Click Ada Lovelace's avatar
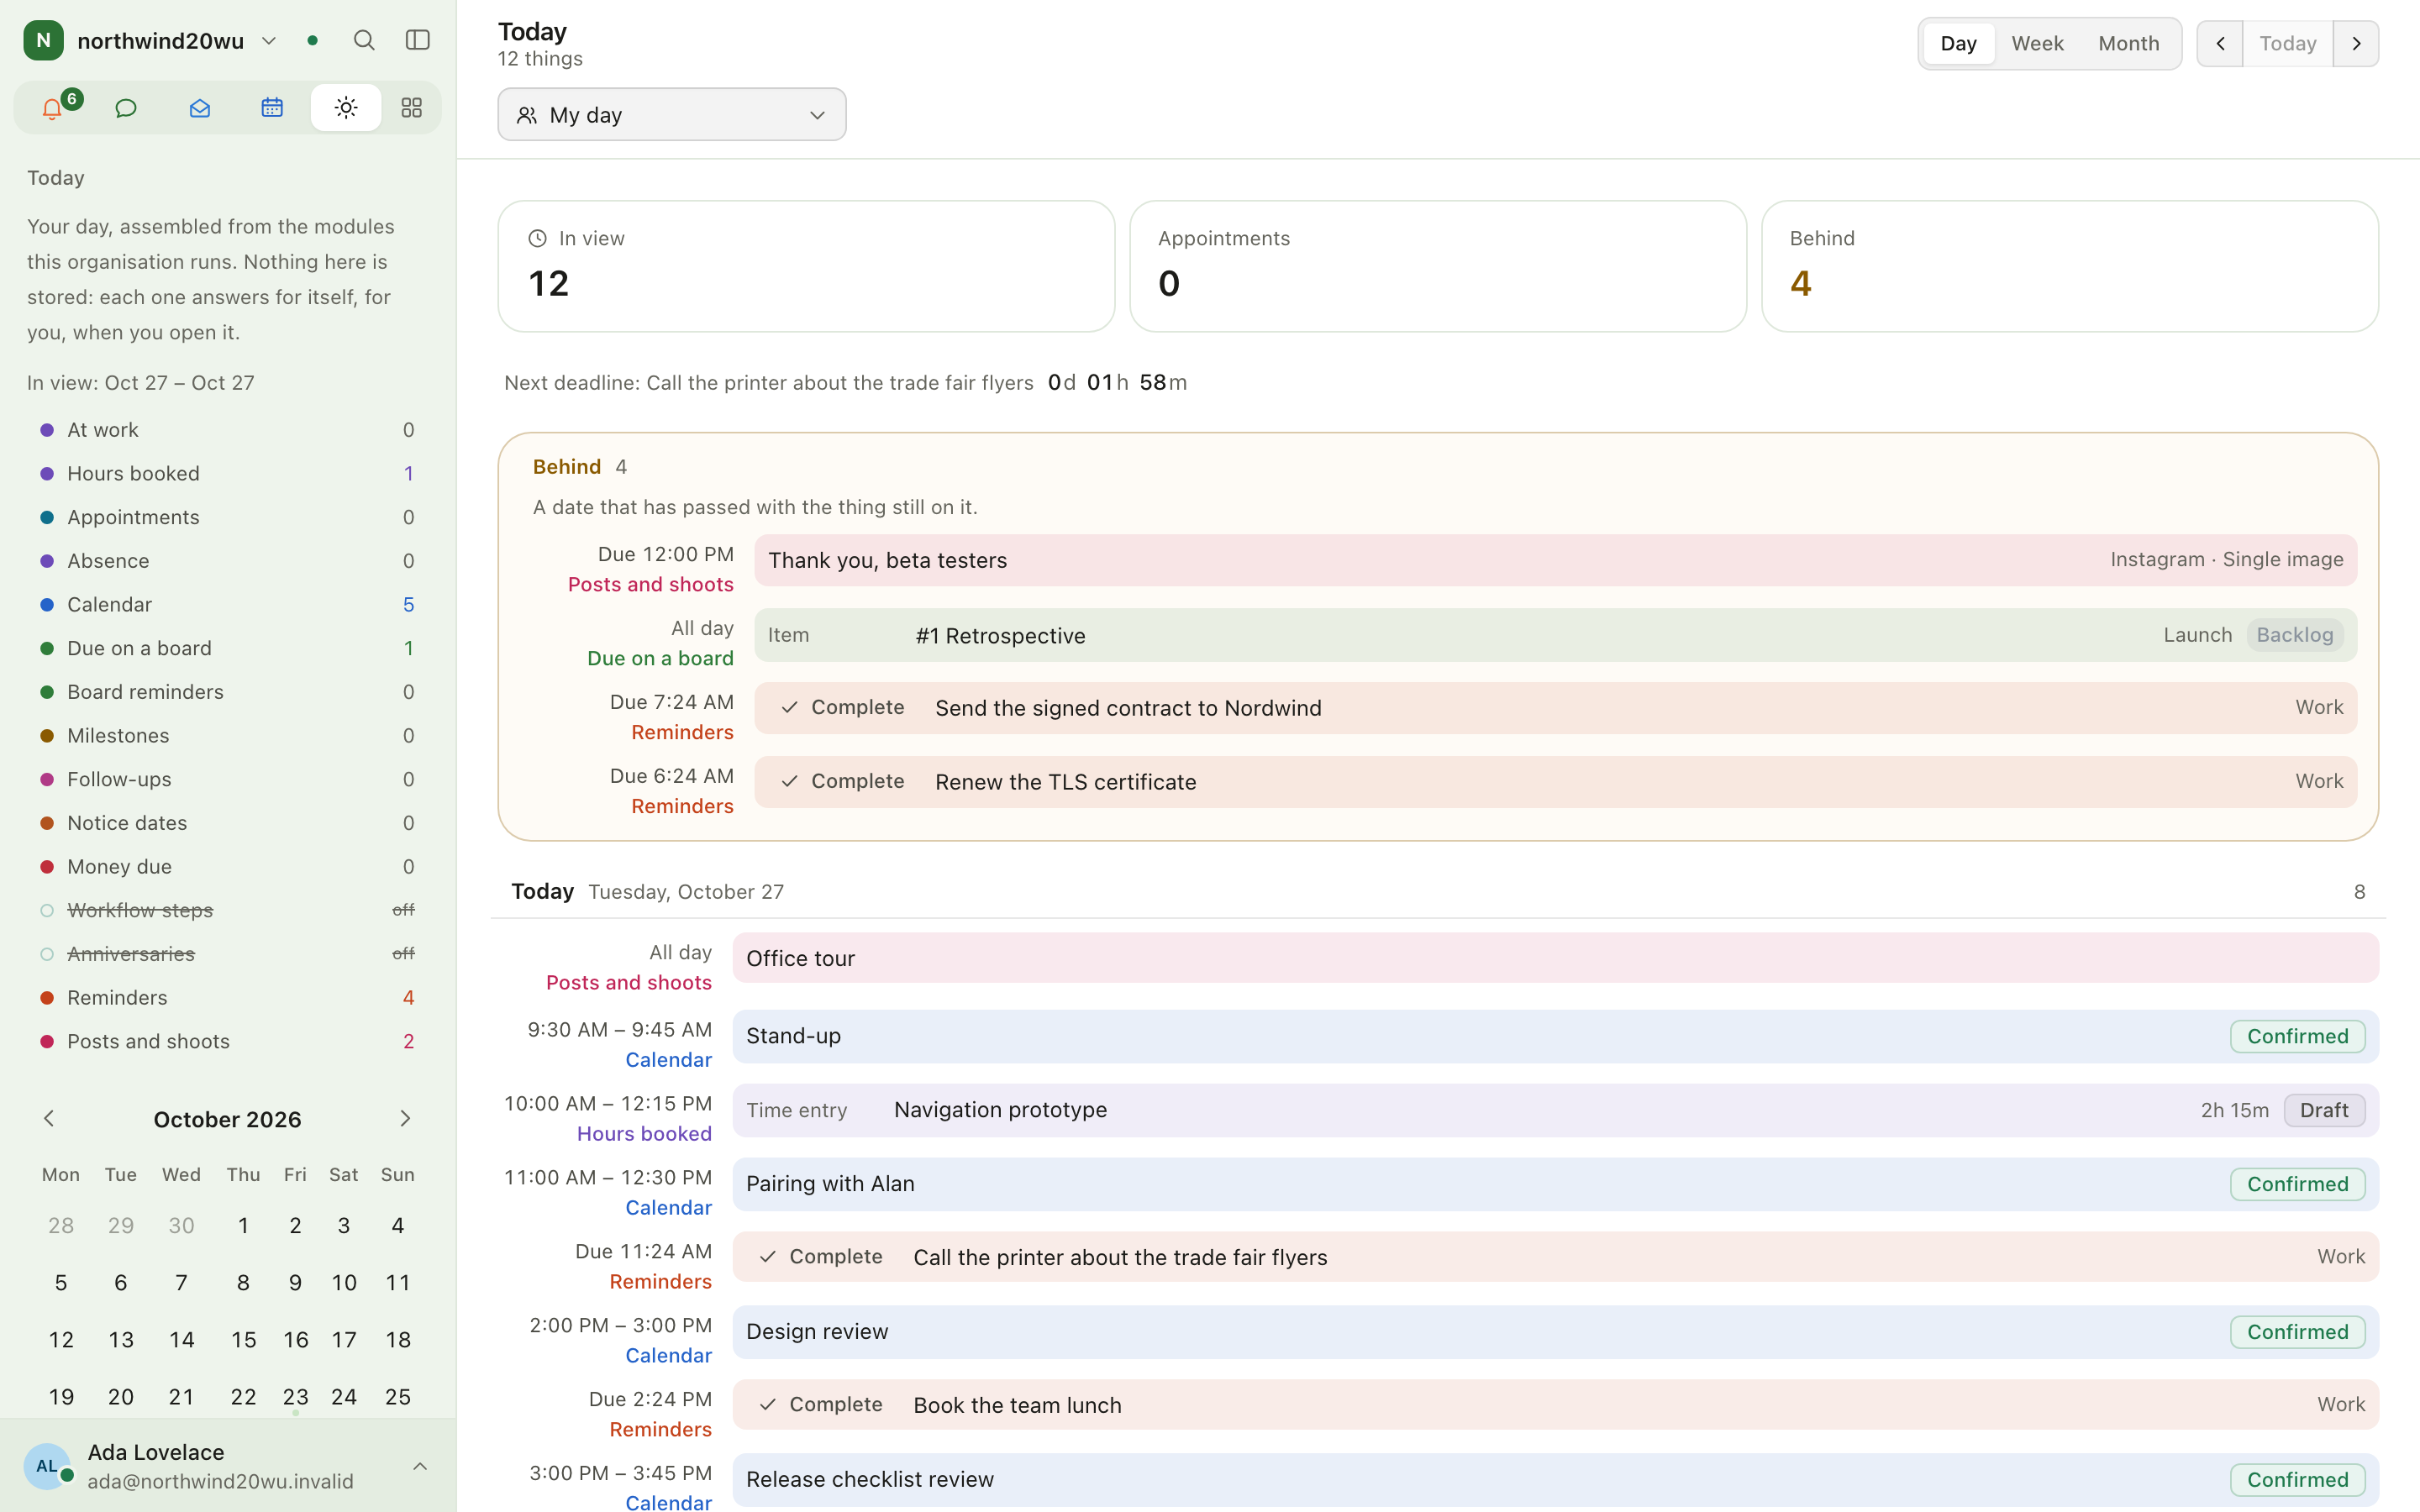Viewport: 2420px width, 1512px height. coord(47,1466)
